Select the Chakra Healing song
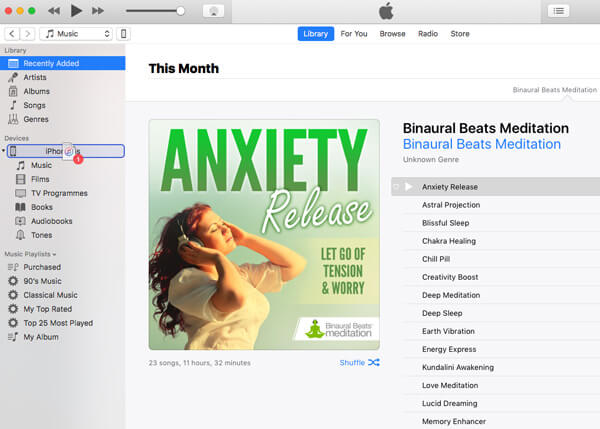600x429 pixels. pos(501,241)
